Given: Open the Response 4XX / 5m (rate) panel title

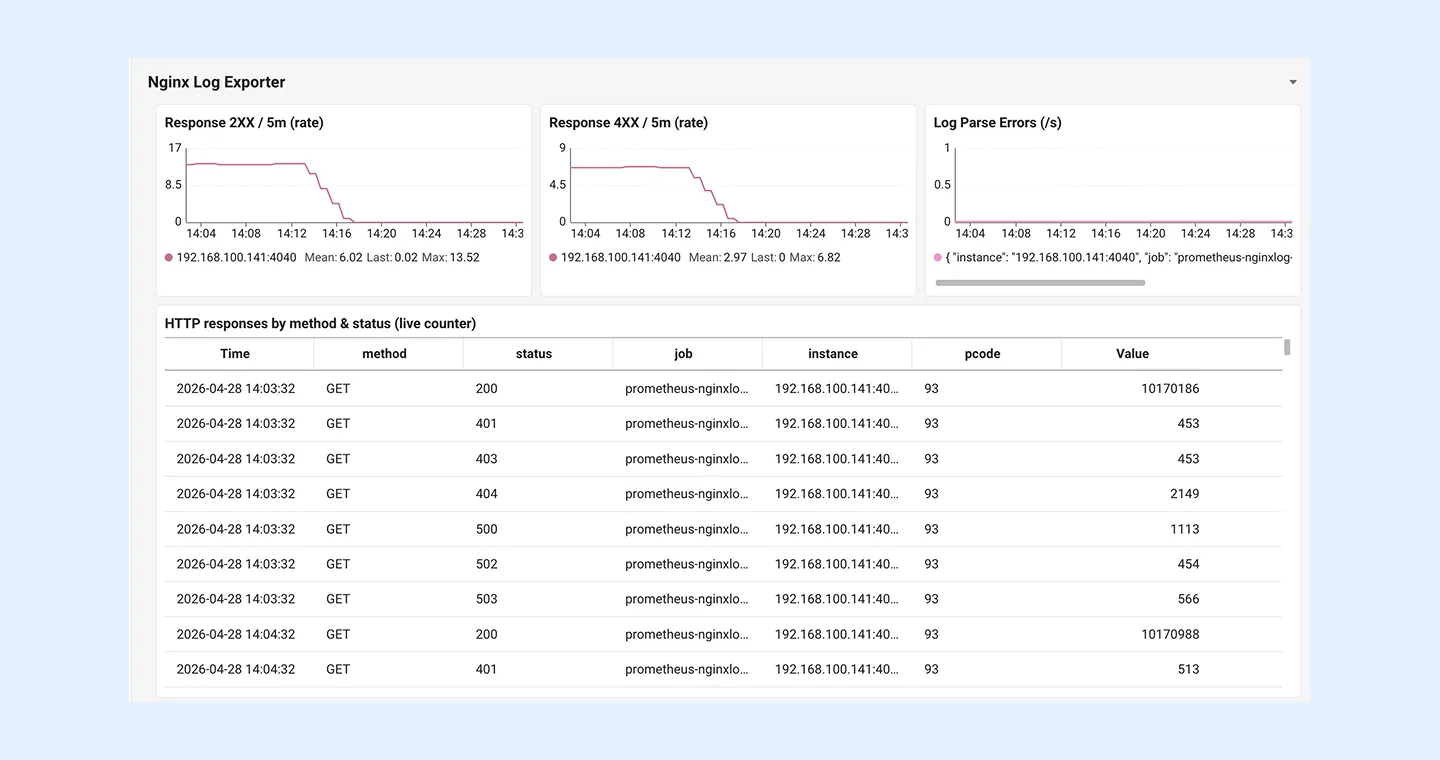Looking at the screenshot, I should (628, 123).
